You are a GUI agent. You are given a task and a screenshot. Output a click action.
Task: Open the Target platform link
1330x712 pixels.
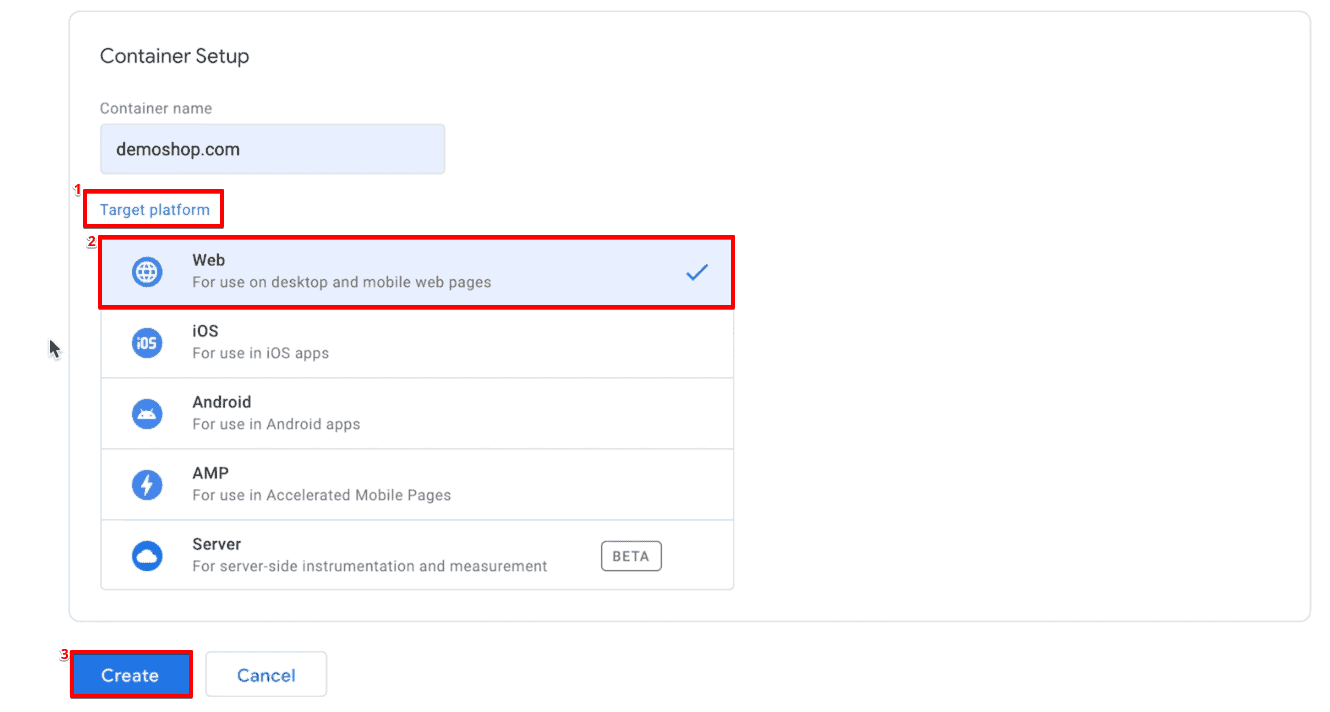(153, 209)
